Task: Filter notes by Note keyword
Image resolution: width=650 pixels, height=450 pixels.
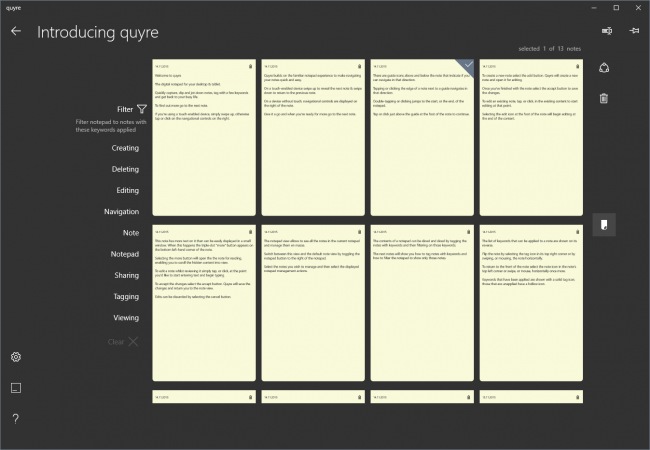Action: coord(131,233)
